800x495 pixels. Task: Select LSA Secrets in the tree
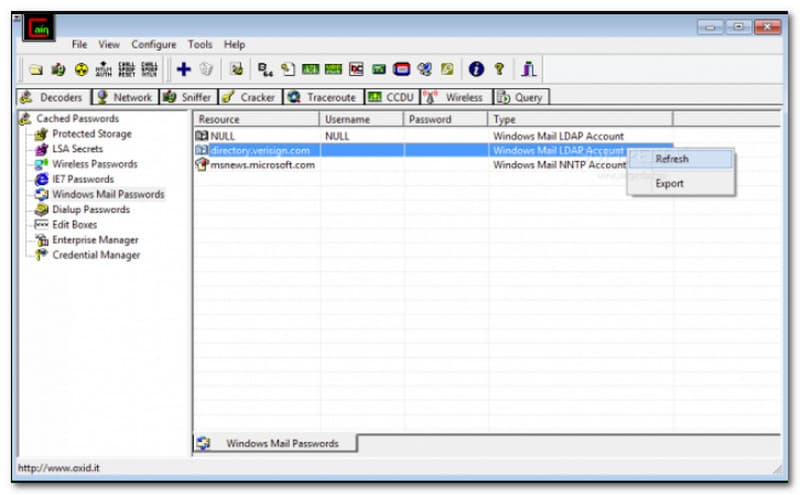77,149
